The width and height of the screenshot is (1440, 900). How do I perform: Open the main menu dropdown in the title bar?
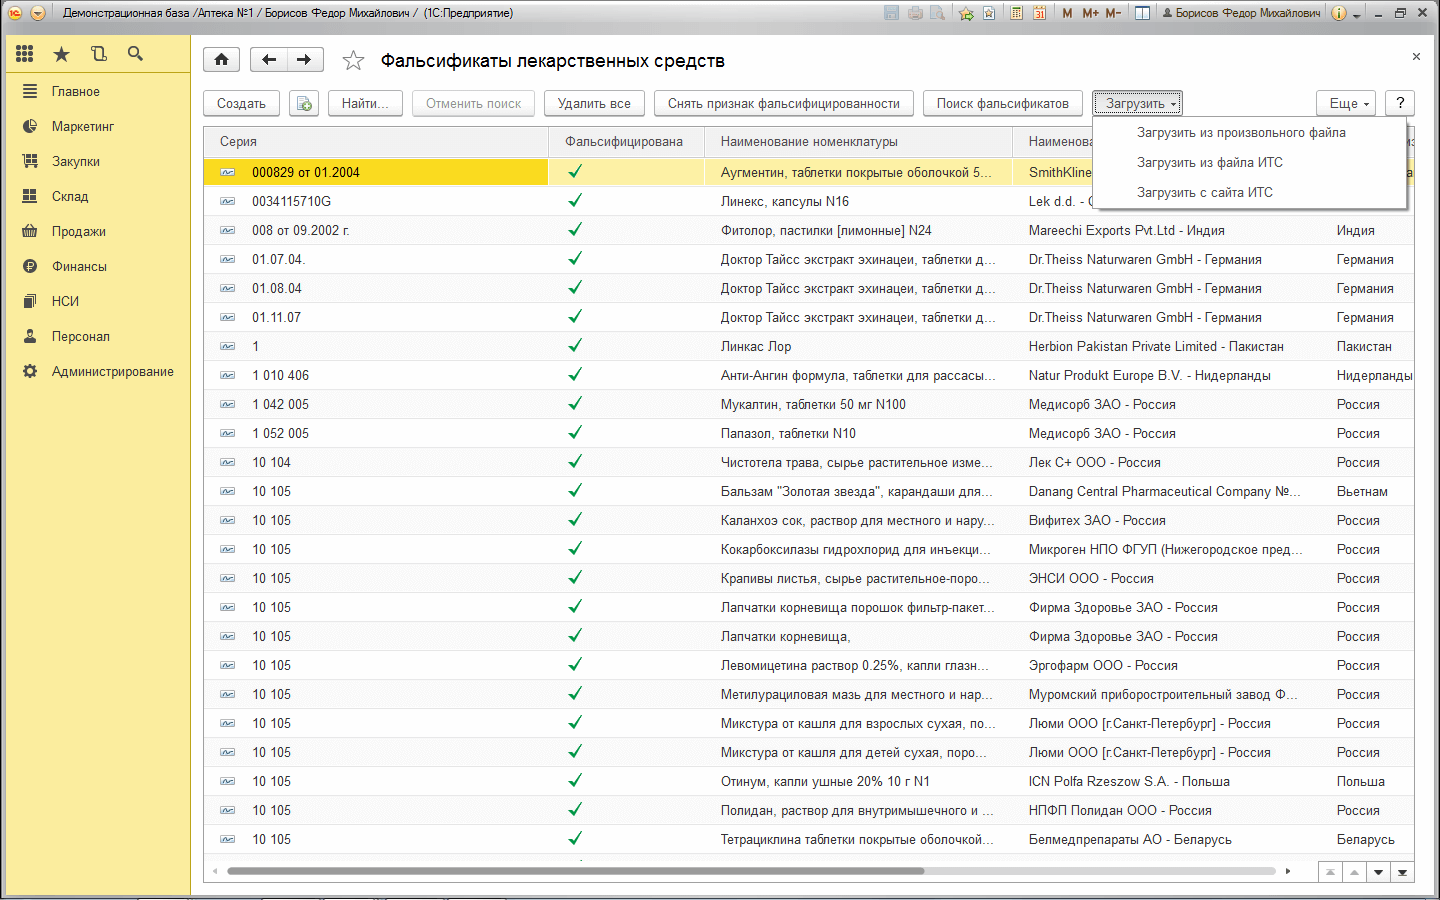38,13
